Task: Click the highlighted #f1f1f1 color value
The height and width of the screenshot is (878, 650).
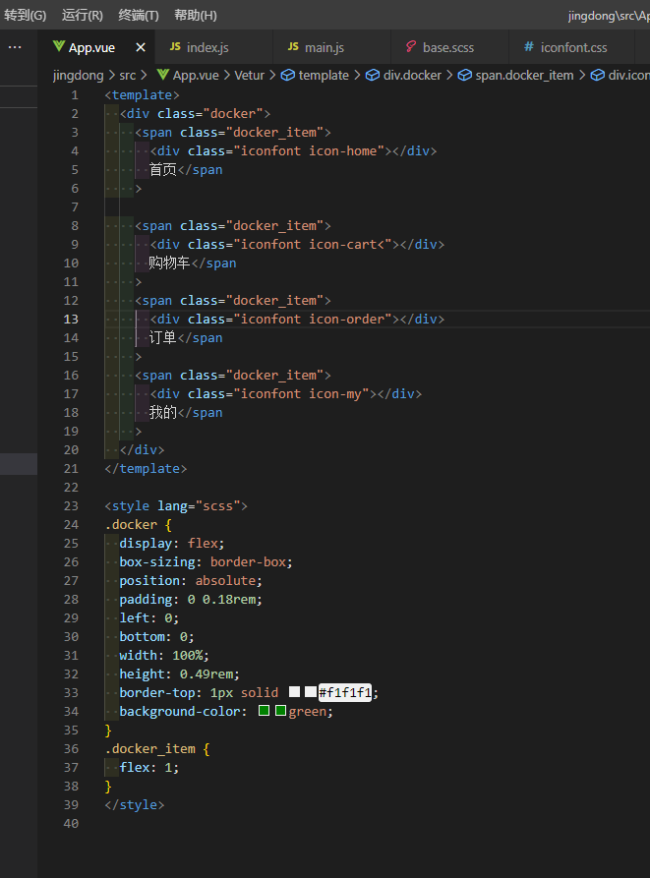Action: point(345,693)
